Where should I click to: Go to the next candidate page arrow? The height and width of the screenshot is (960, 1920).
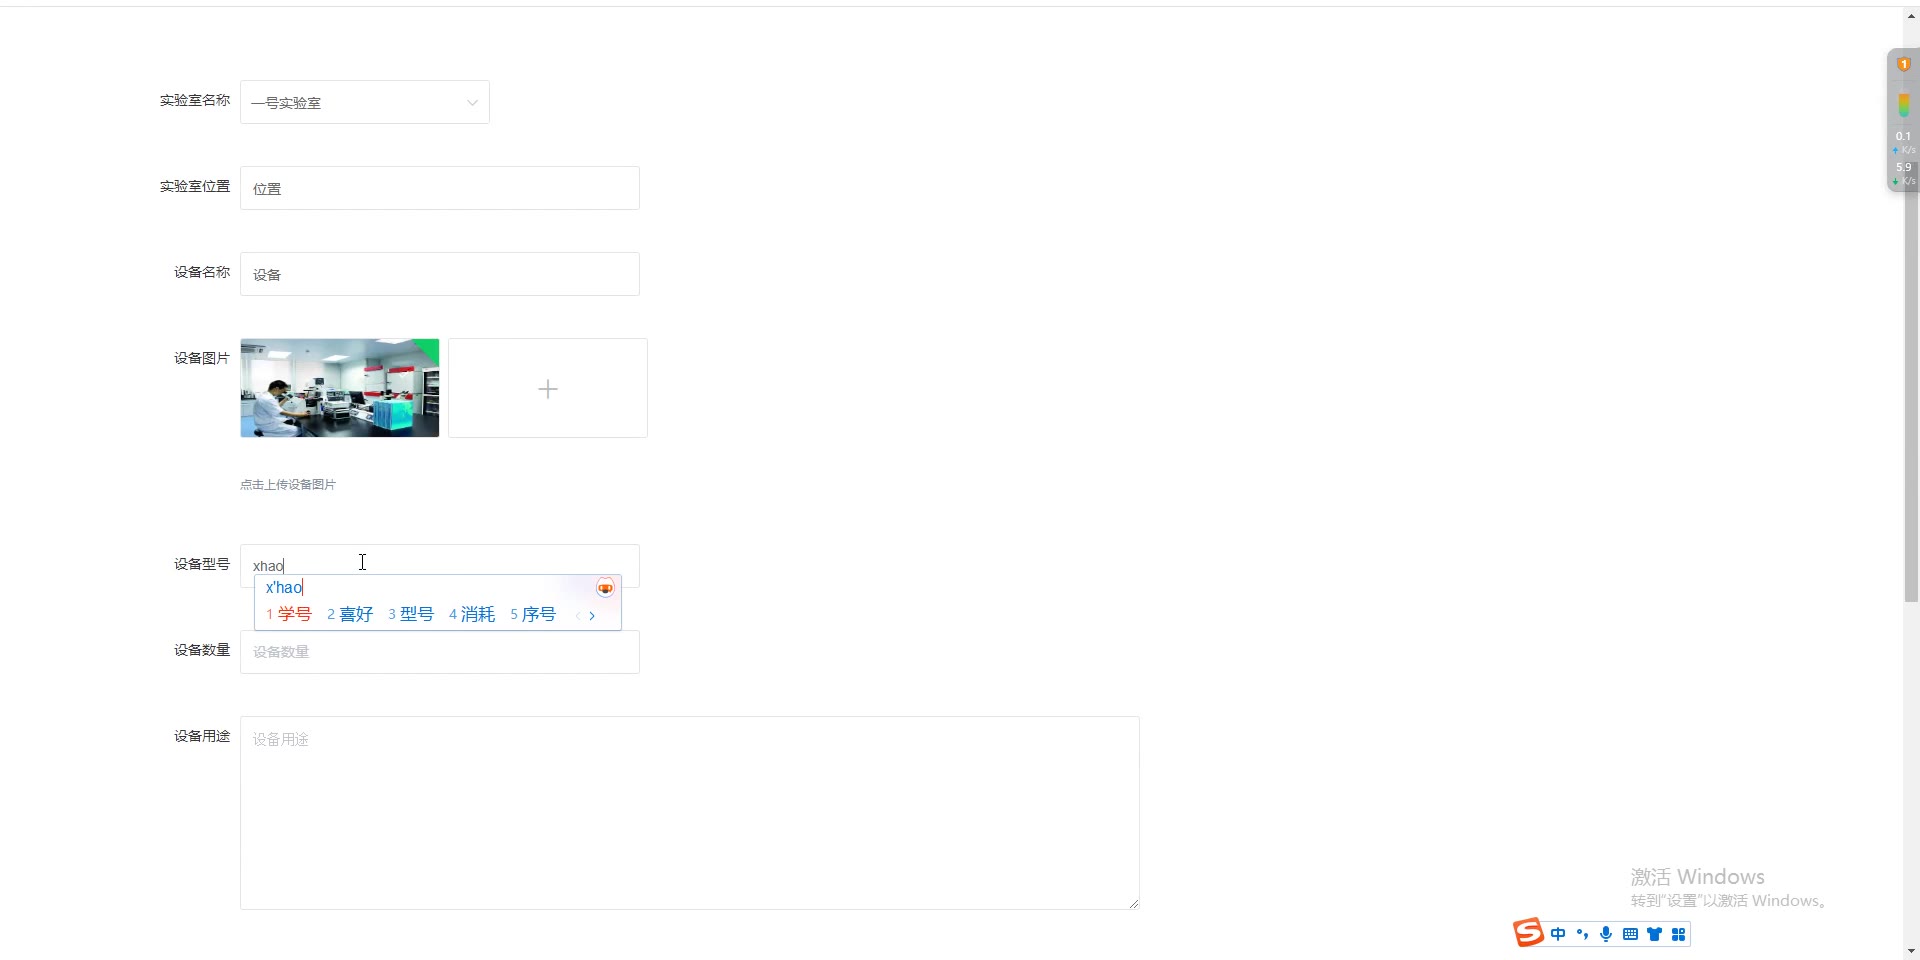tap(592, 615)
